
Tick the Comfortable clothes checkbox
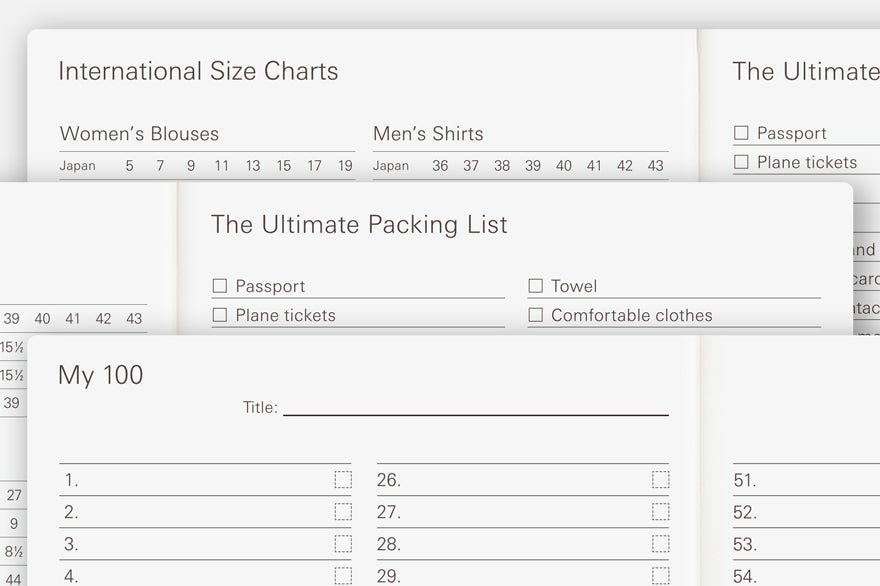535,315
